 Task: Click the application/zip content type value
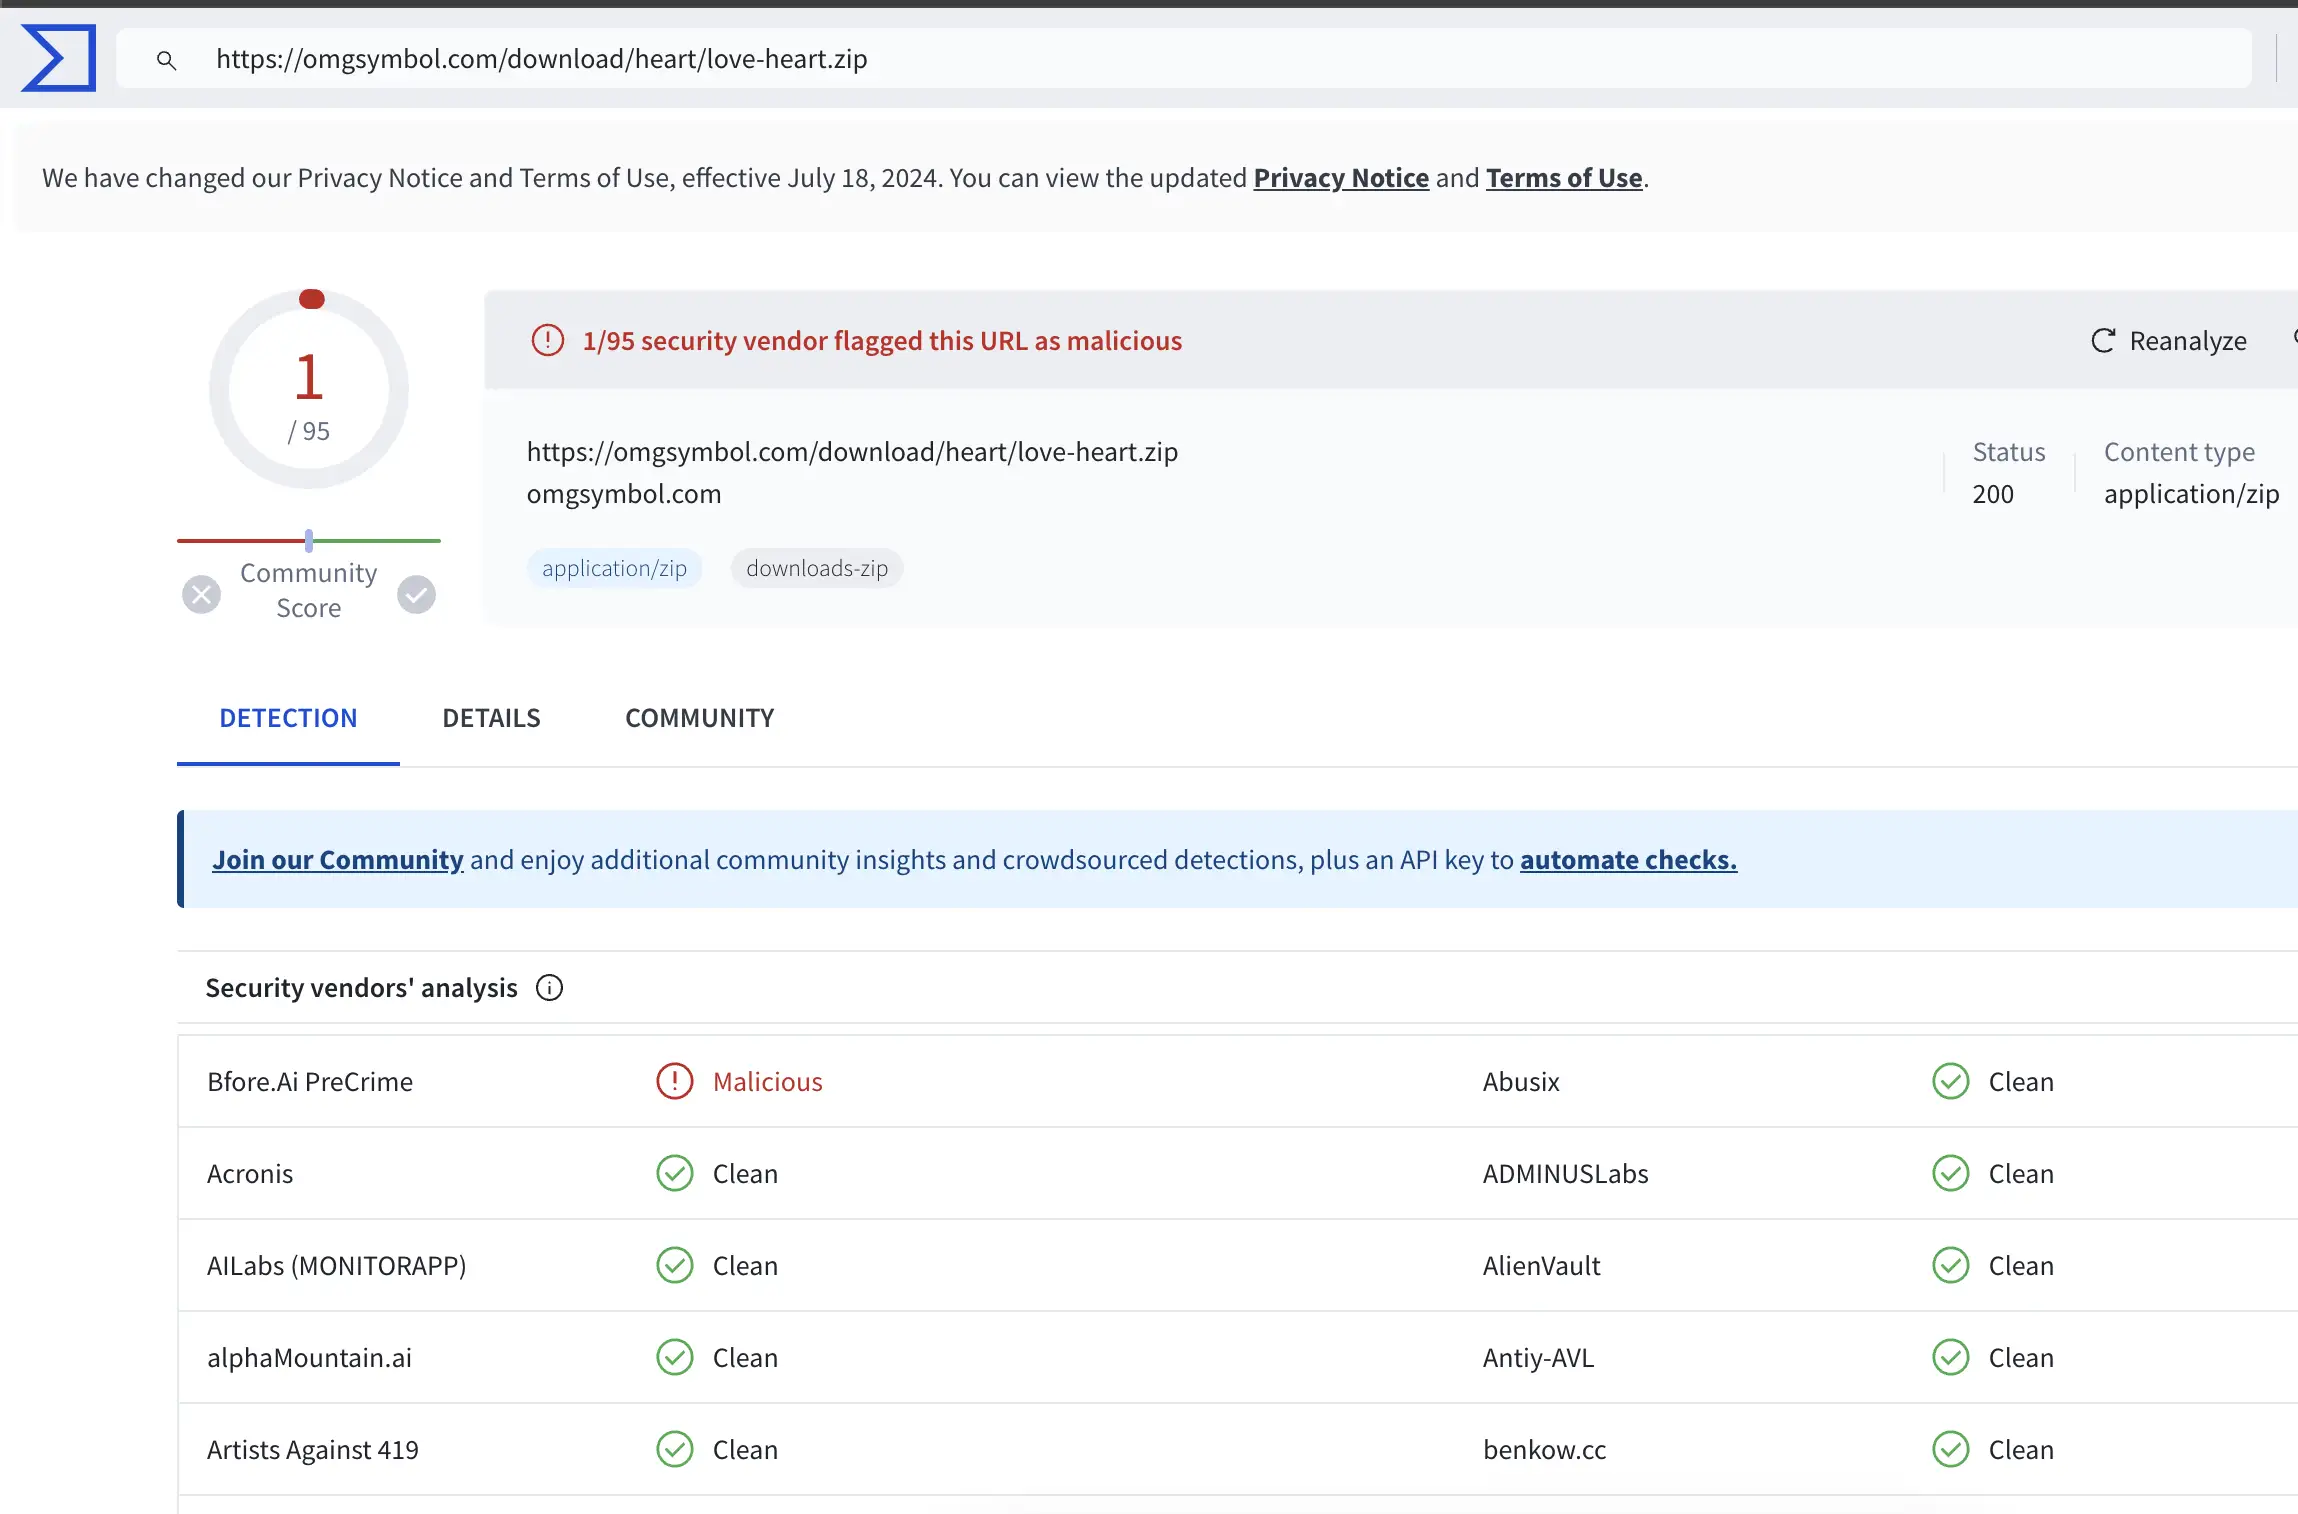coord(2191,494)
